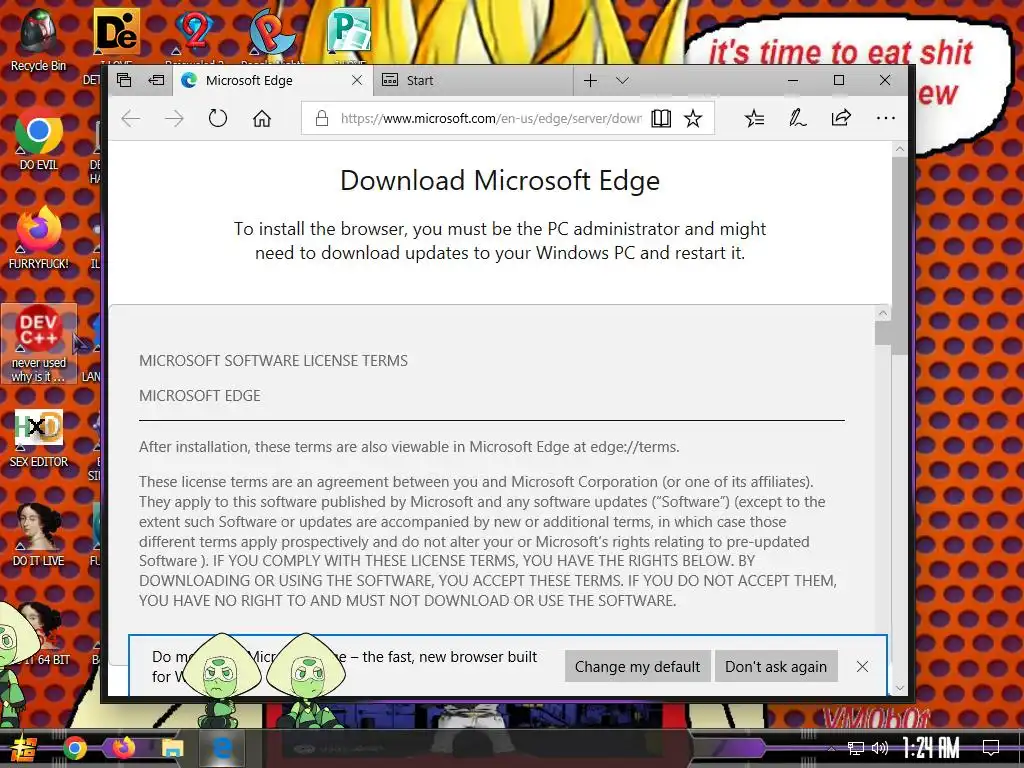This screenshot has width=1024, height=768.
Task: Open the red number 2 desktop icon
Action: 194,31
